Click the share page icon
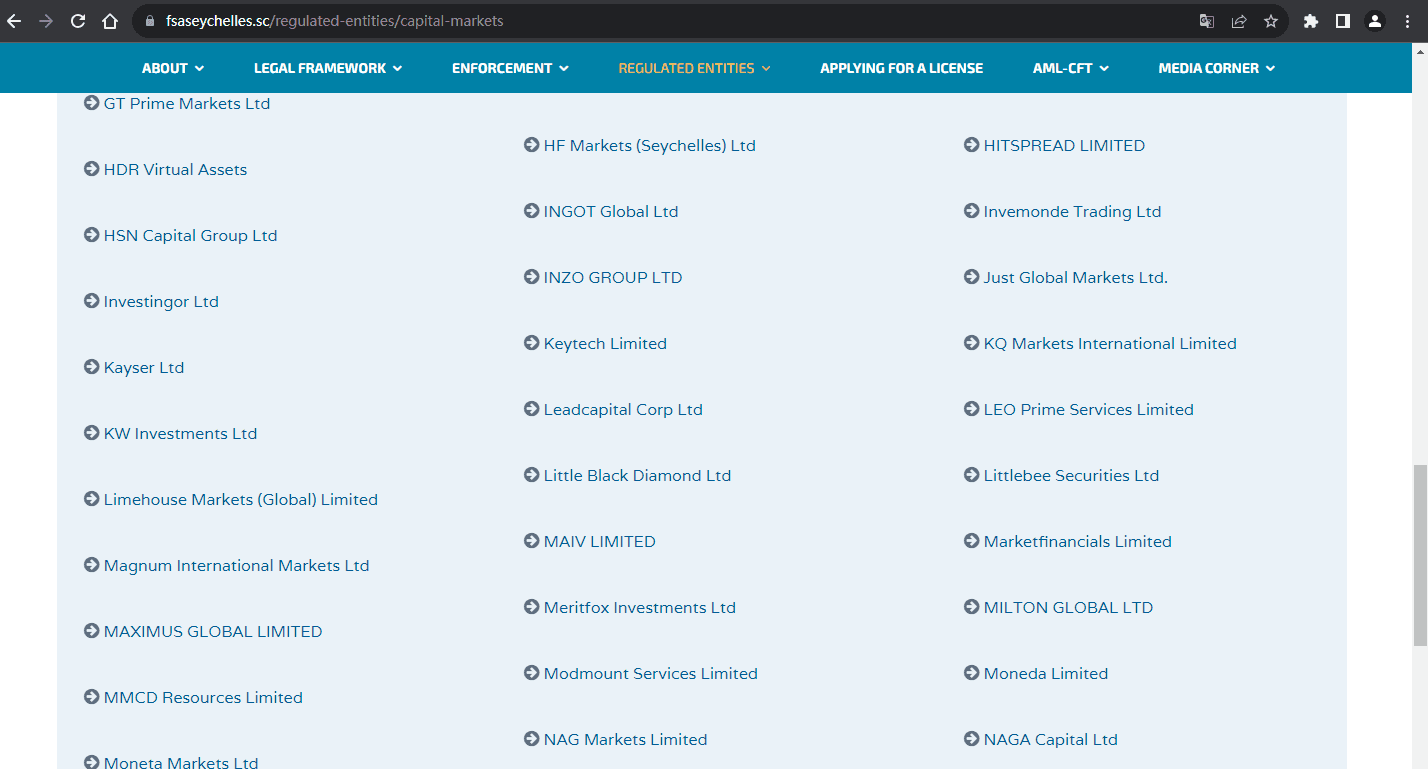Screen dimensions: 1428x769 pyautogui.click(x=1239, y=21)
